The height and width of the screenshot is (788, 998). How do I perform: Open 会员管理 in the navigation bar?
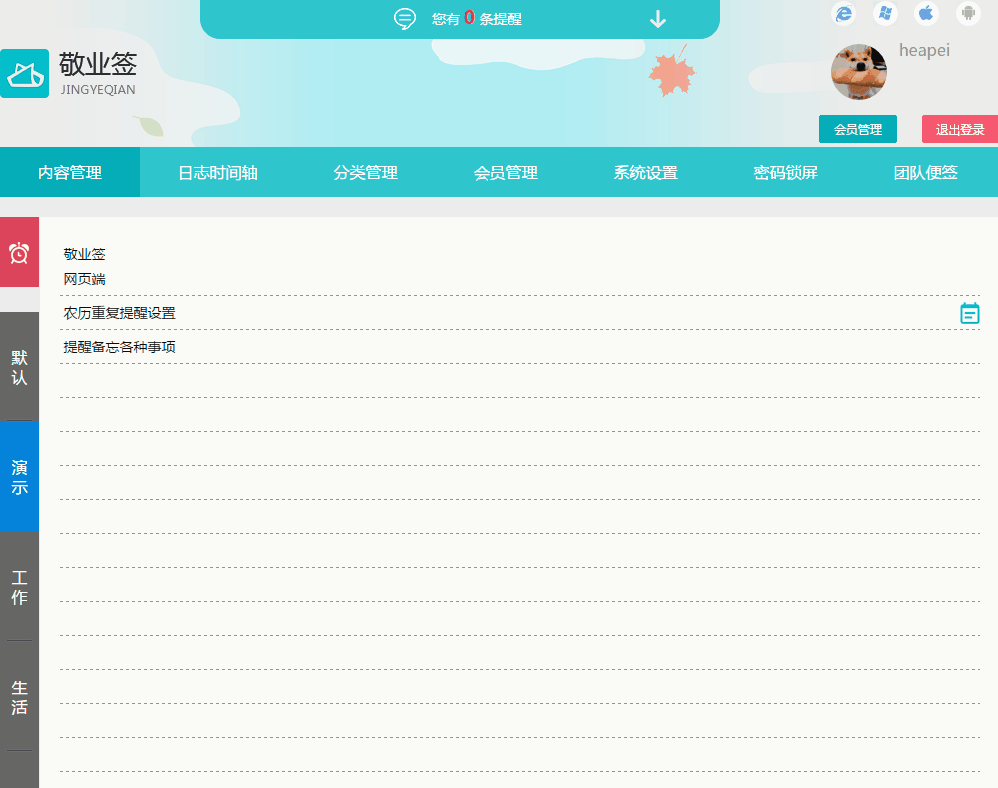pyautogui.click(x=505, y=172)
